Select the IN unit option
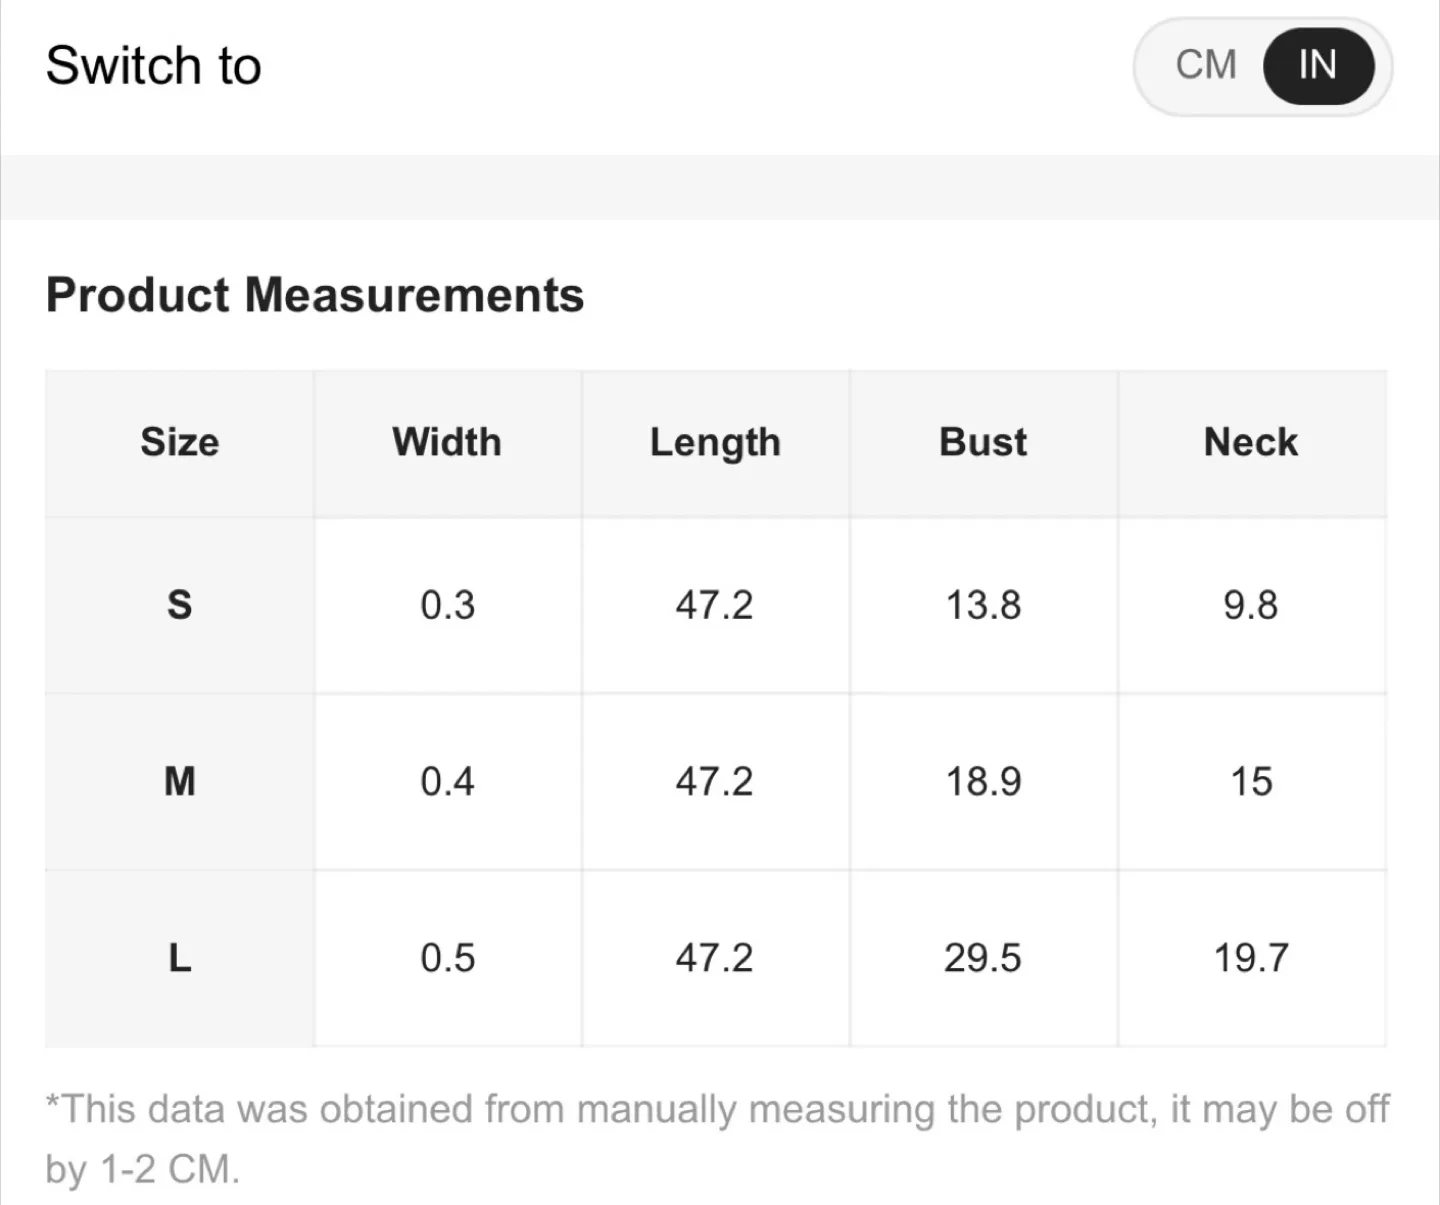 pos(1317,66)
